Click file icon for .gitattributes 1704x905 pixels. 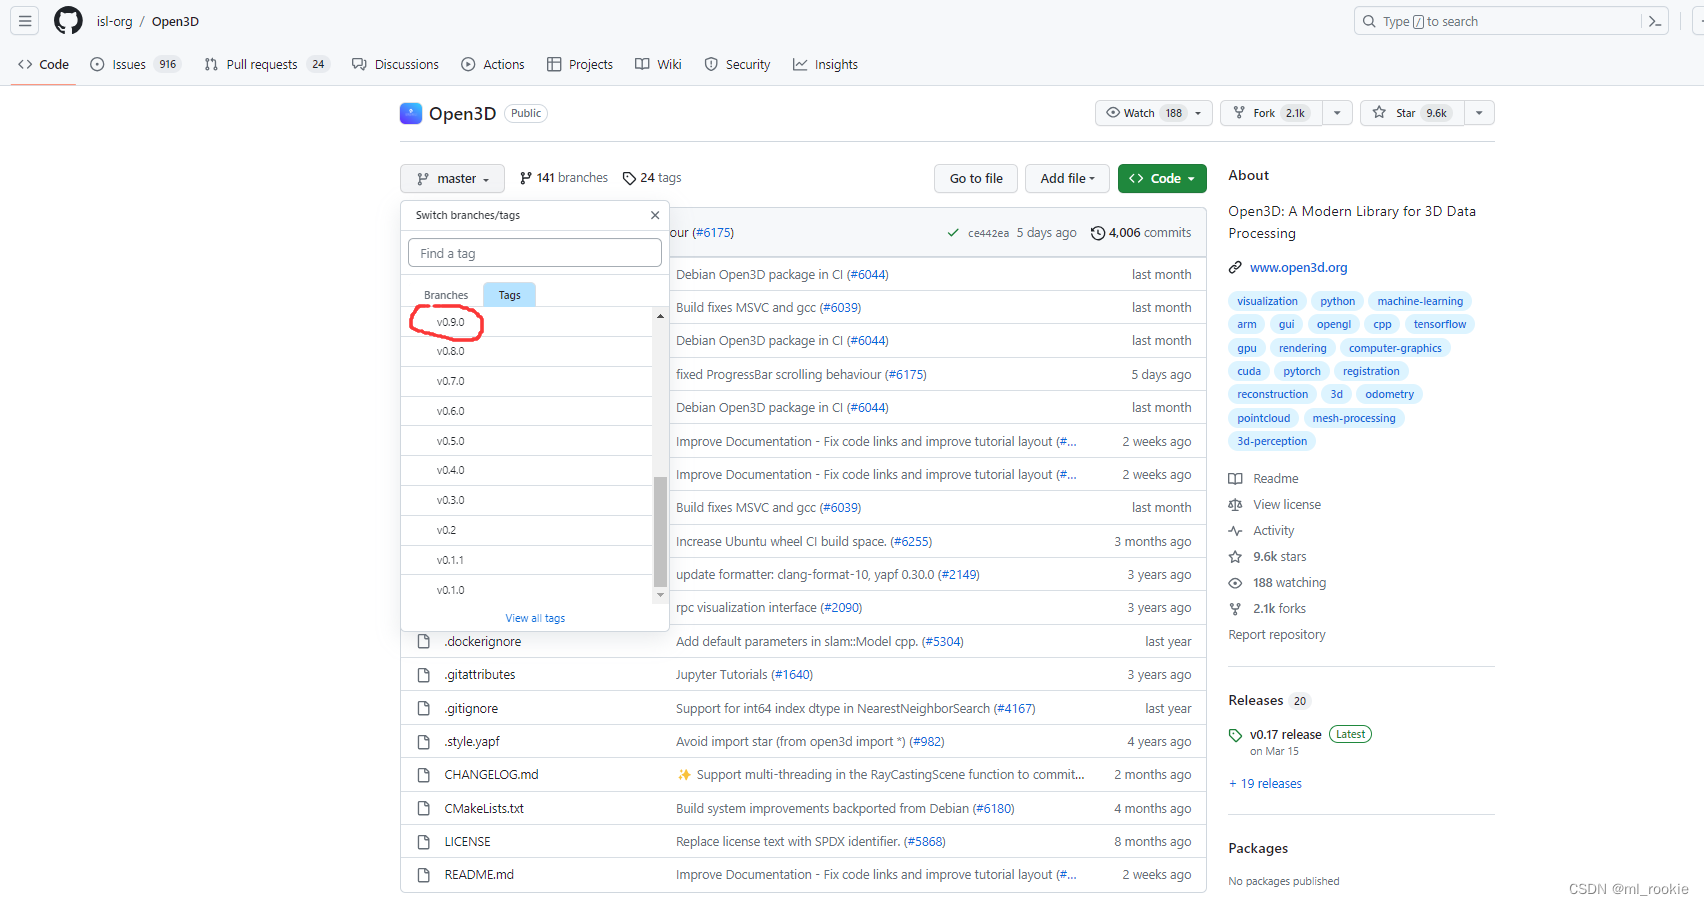tap(424, 675)
